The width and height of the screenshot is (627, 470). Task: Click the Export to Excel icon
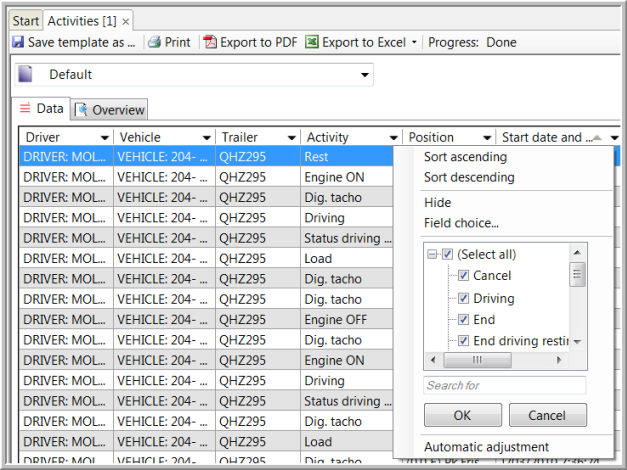pos(312,43)
